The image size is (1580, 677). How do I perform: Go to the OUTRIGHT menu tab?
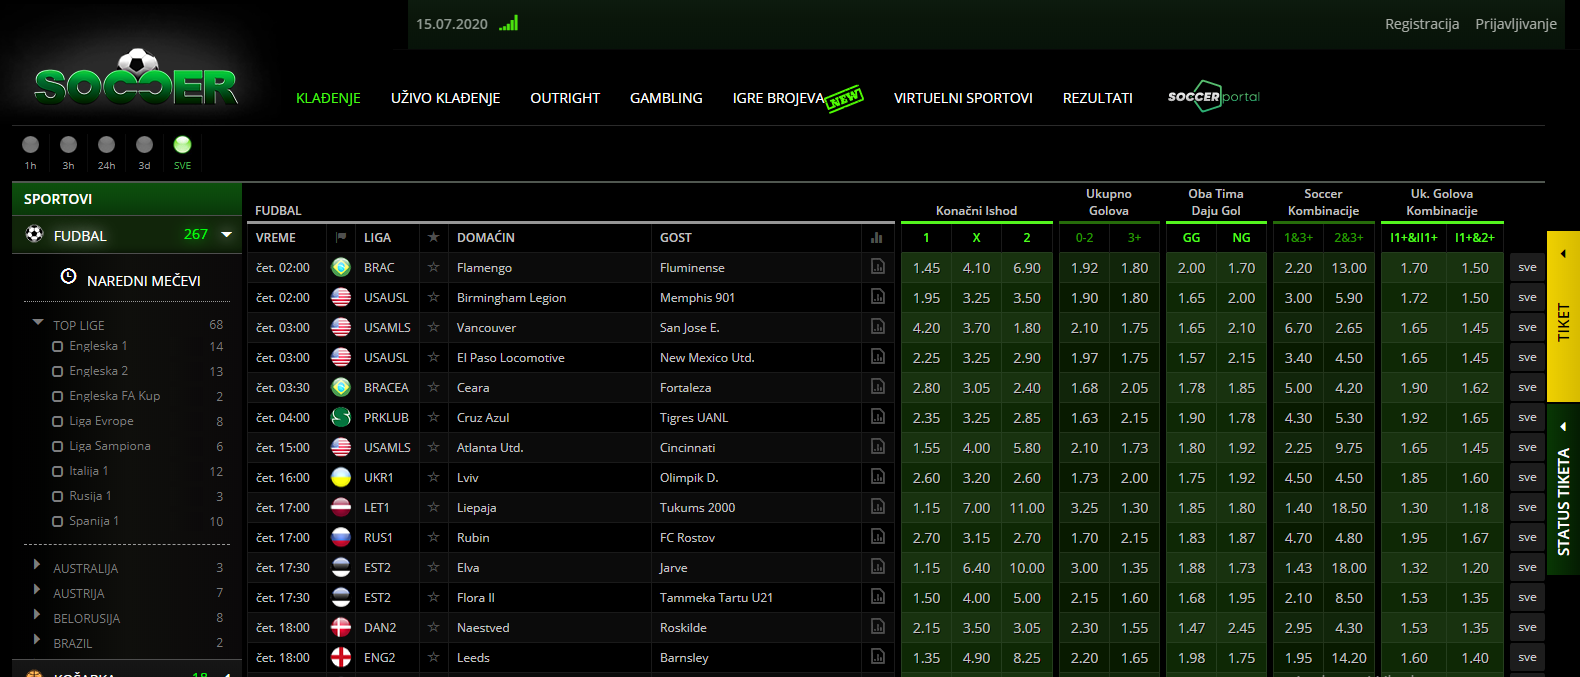tap(565, 98)
